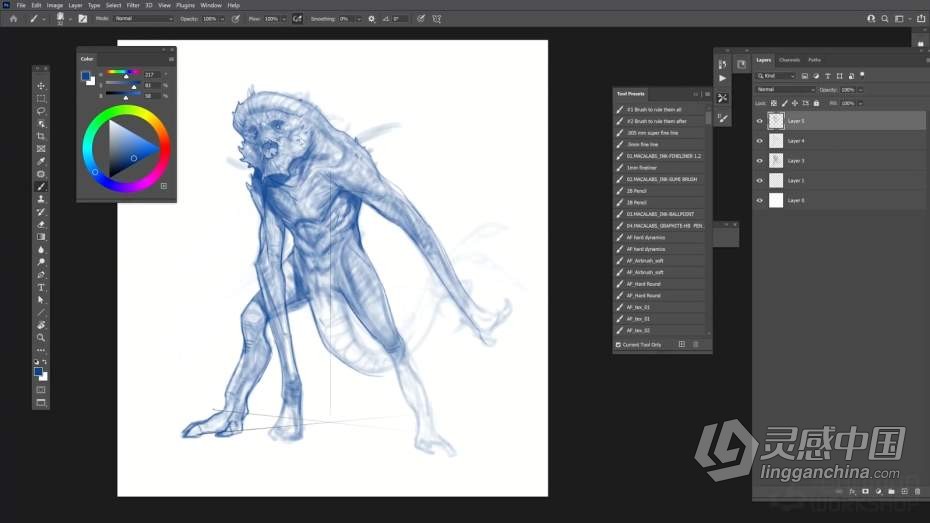Open the Actions panel play icon
This screenshot has width=930, height=523.
click(722, 78)
